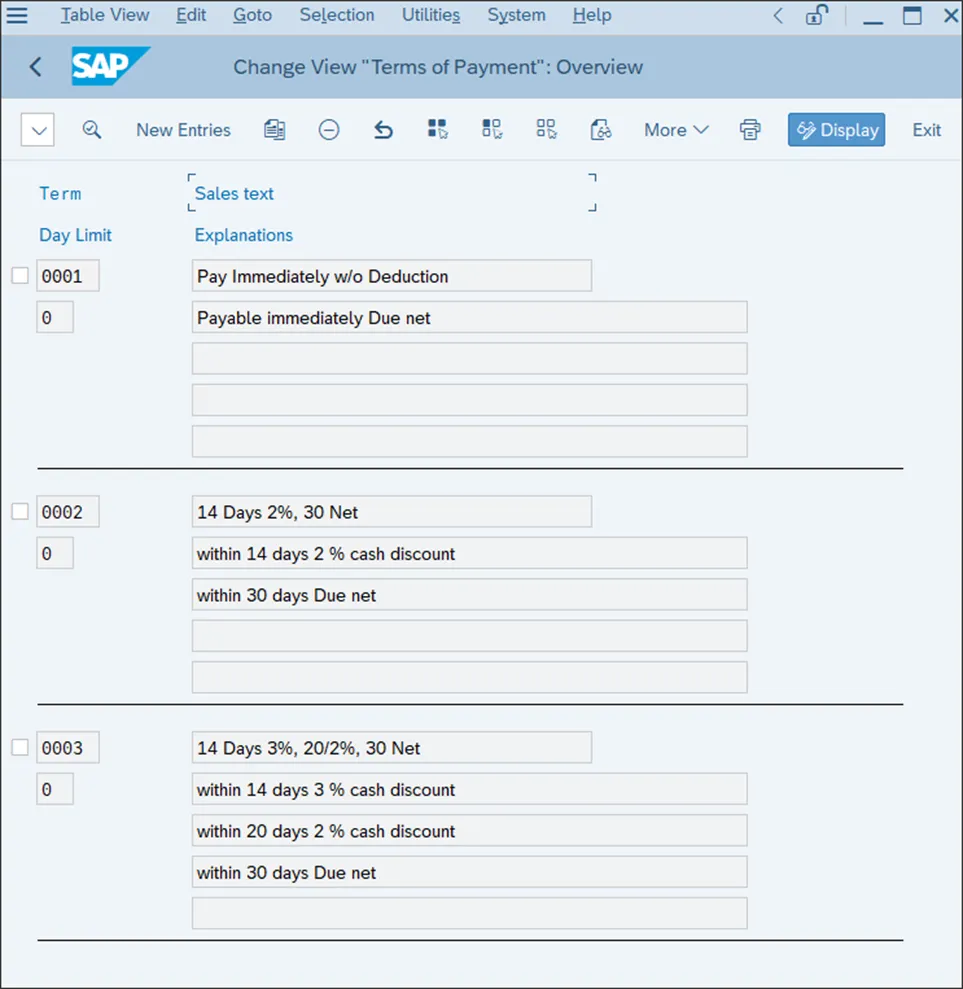963x989 pixels.
Task: Click the Select All icon
Action: click(438, 129)
